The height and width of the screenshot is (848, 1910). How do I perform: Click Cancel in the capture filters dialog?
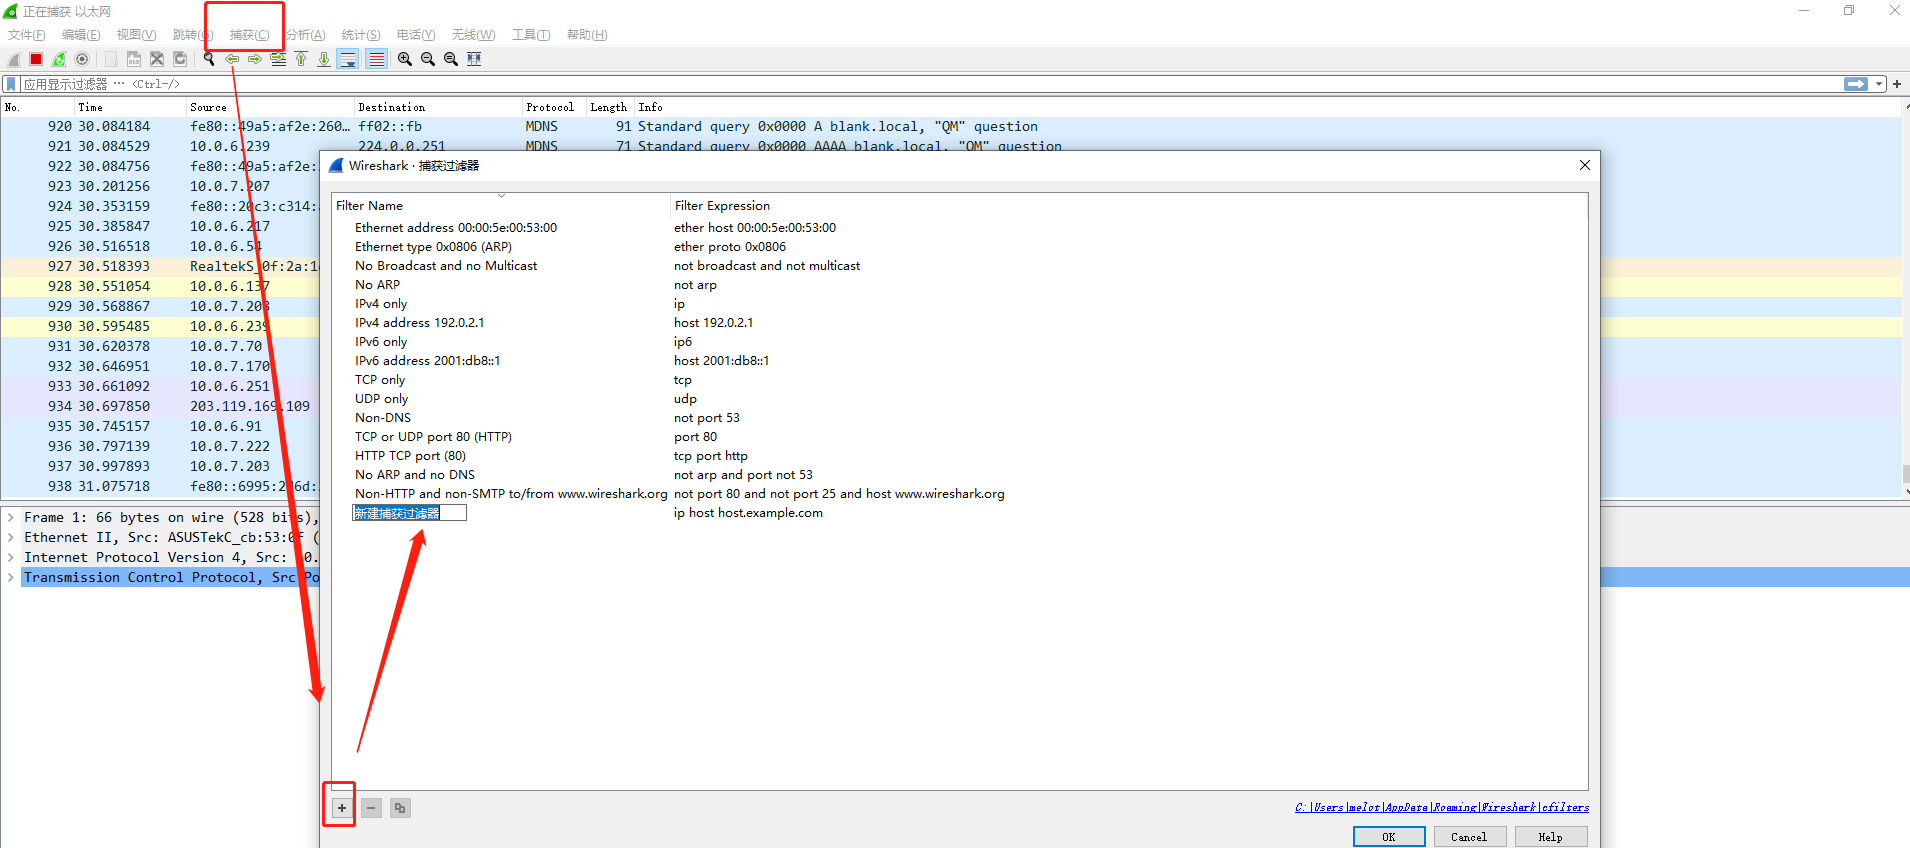pyautogui.click(x=1469, y=837)
